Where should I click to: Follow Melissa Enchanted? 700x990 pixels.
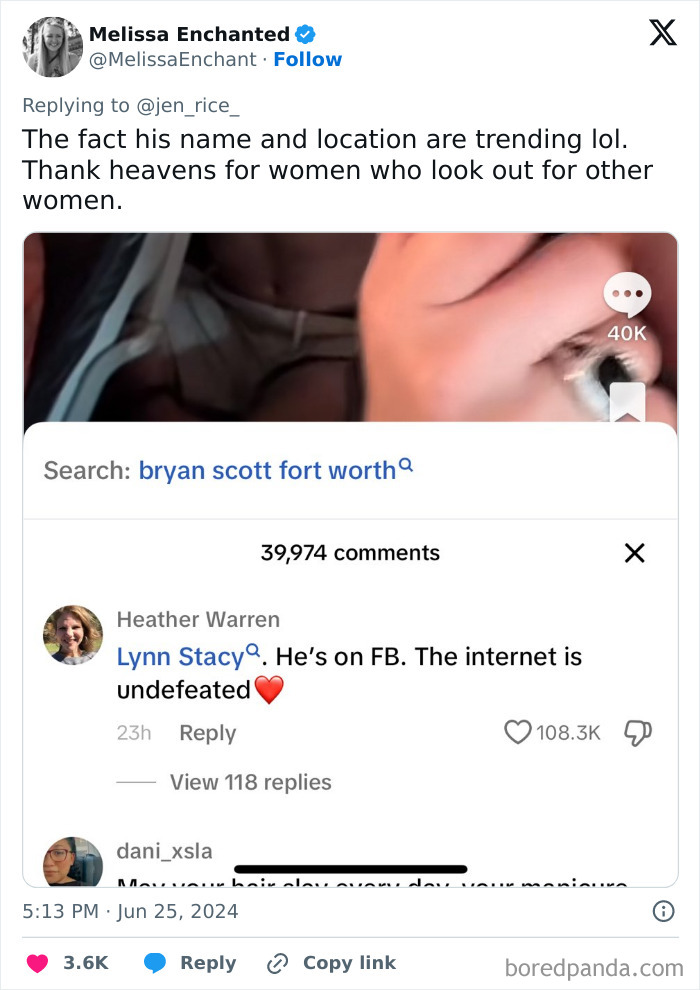pos(308,60)
